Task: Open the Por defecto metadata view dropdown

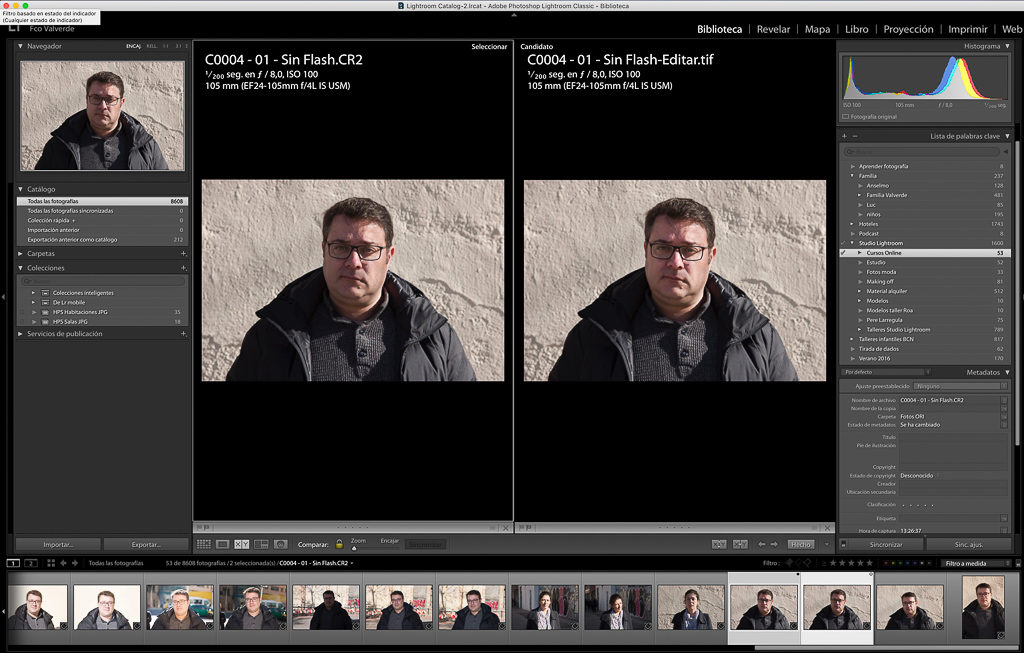Action: [886, 372]
